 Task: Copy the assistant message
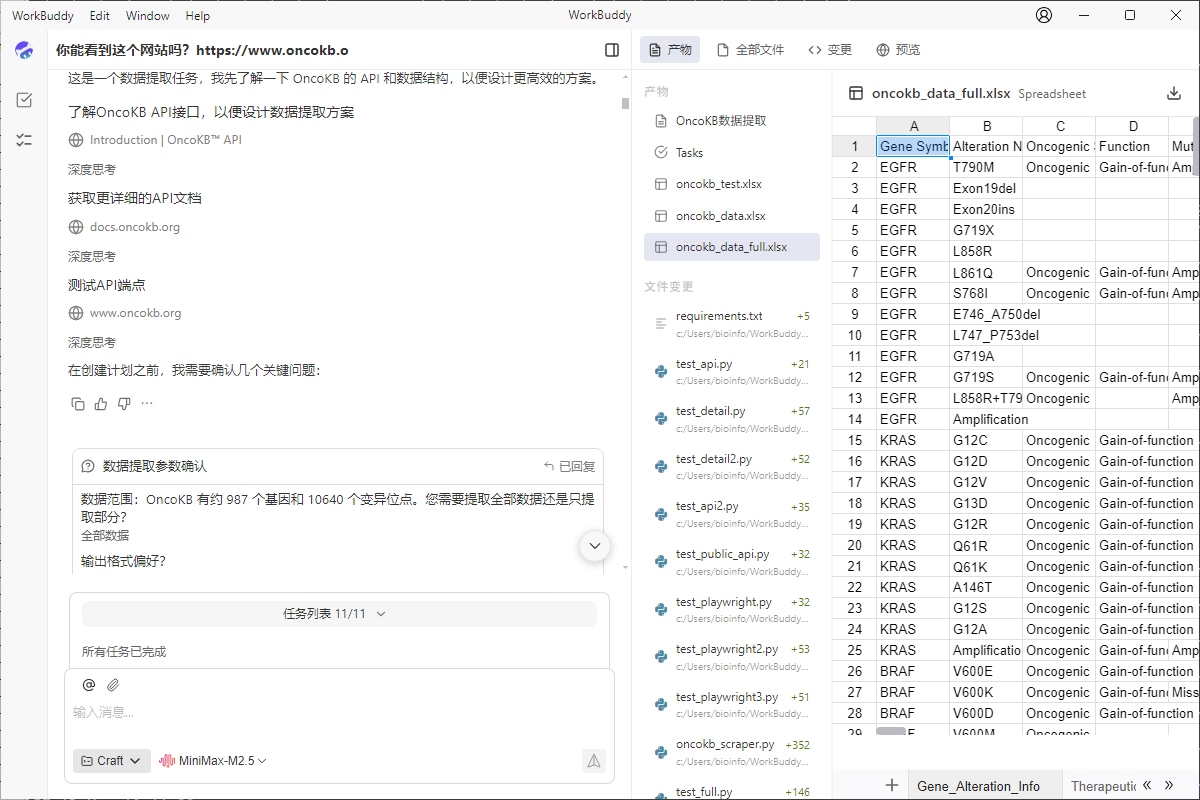point(78,404)
